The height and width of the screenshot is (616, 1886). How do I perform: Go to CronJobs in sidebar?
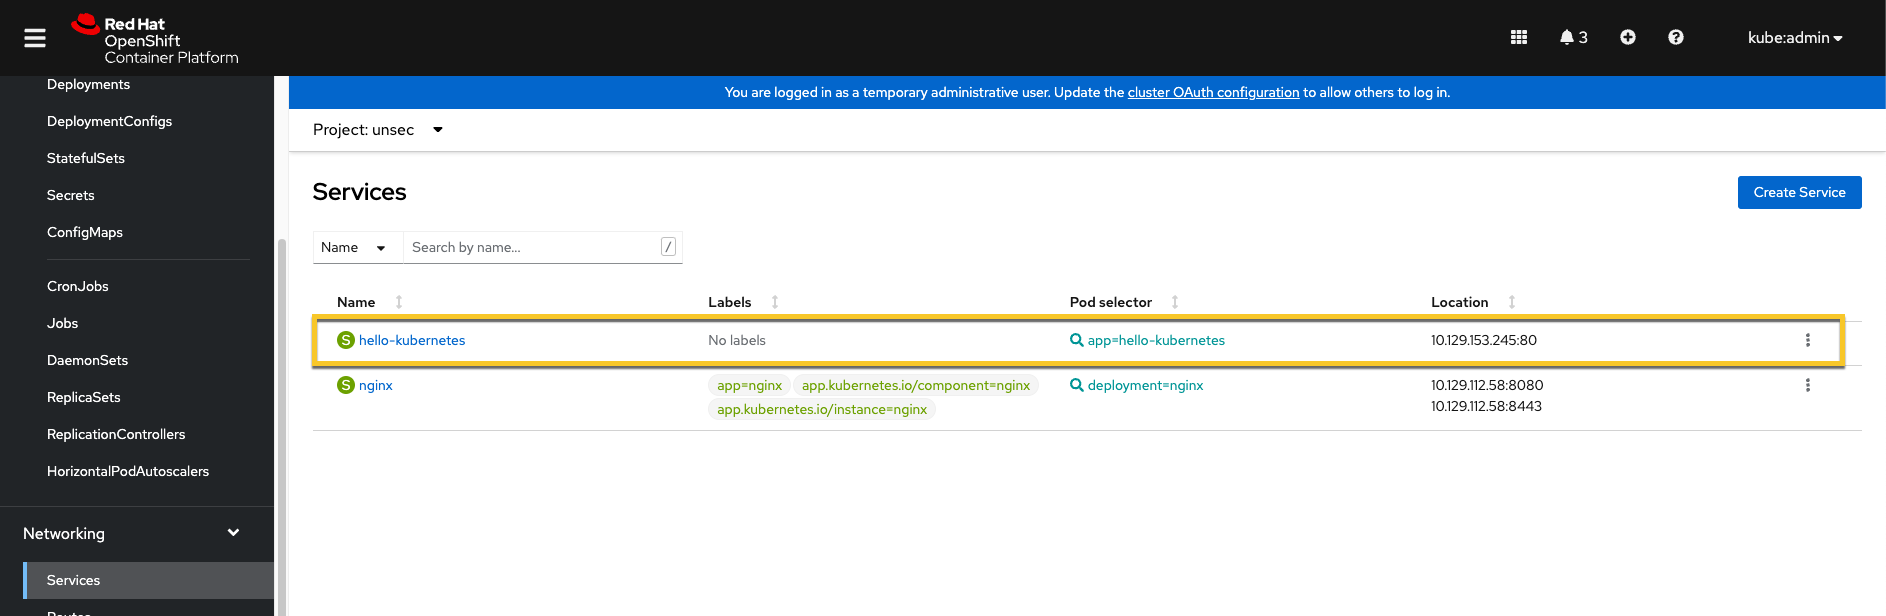78,286
